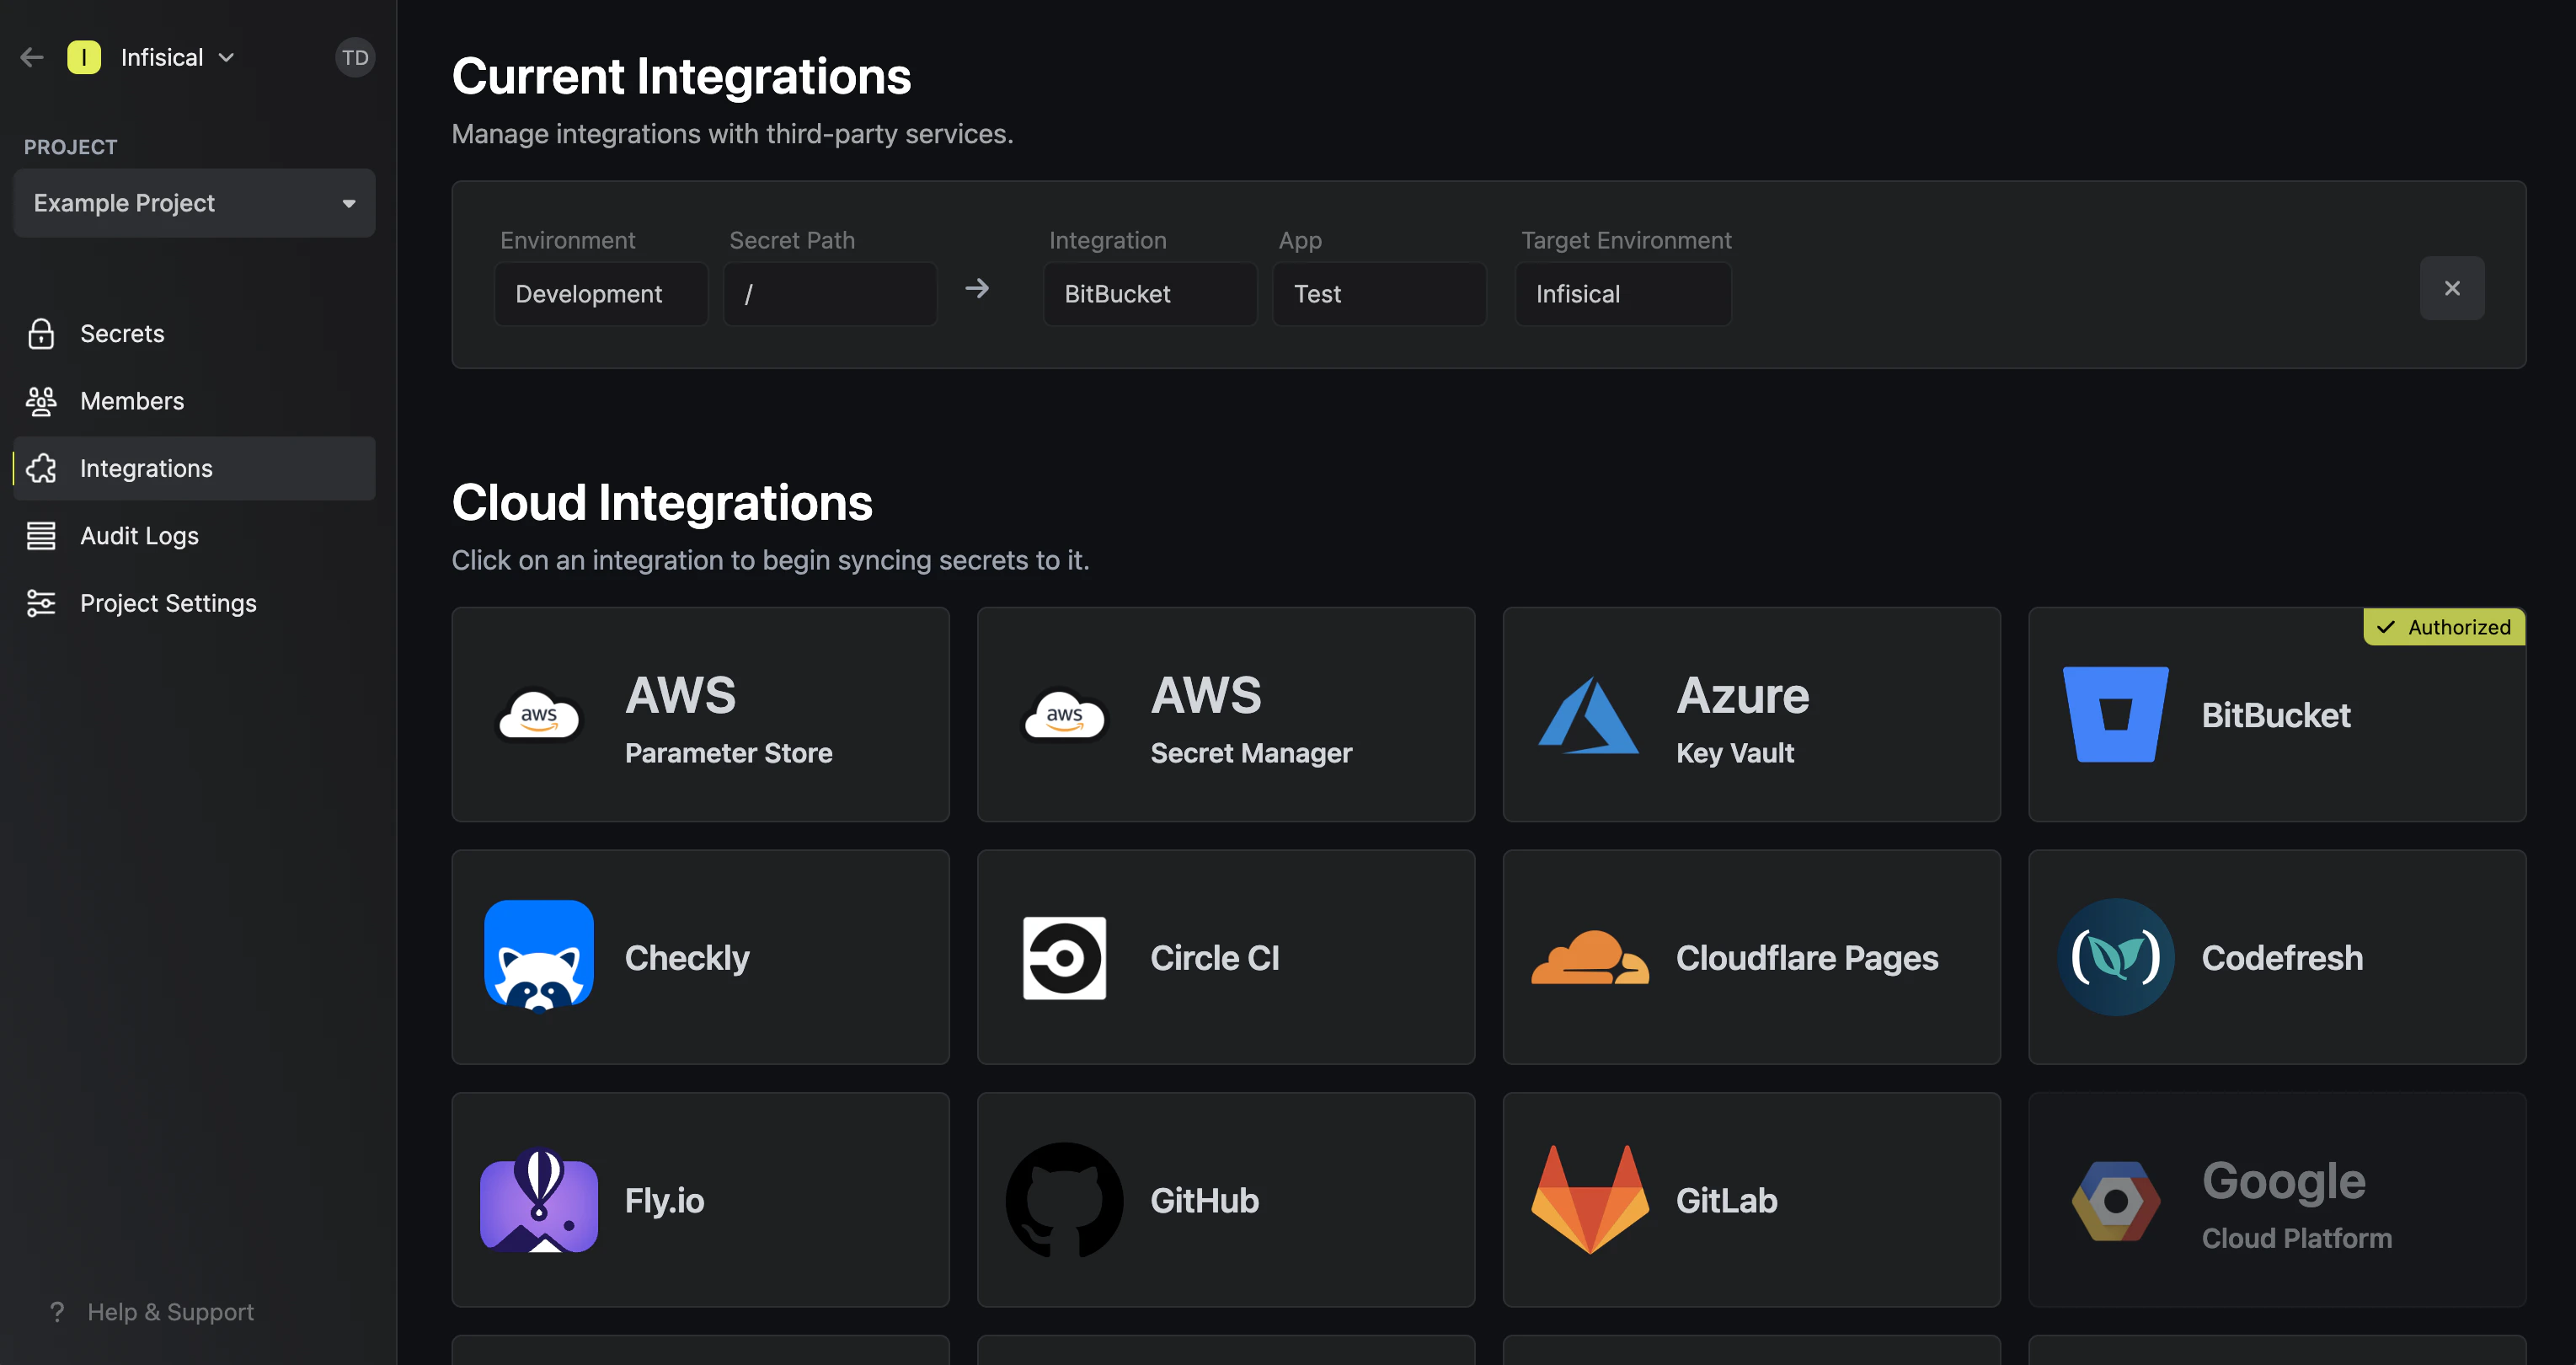Viewport: 2576px width, 1365px height.
Task: Click the GitHub octocat logo
Action: tap(1064, 1200)
